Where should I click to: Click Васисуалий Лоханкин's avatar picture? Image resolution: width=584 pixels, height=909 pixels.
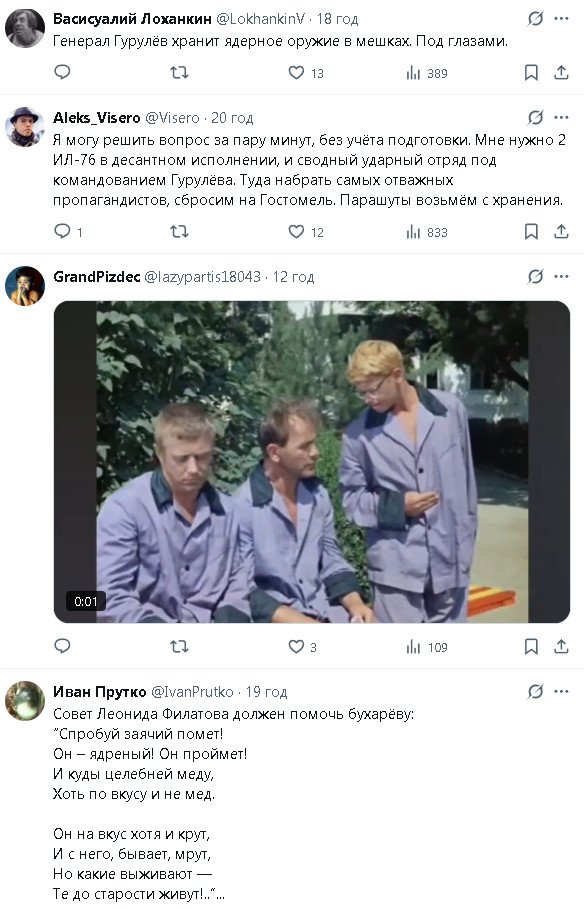[x=25, y=28]
